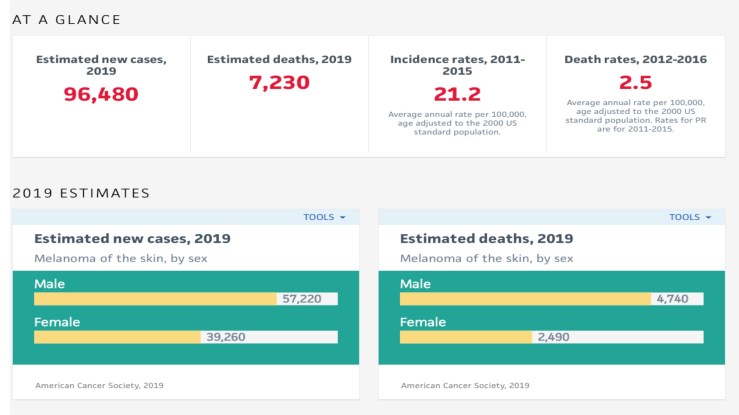Click the 7,230 estimated deaths figure
This screenshot has width=739, height=415.
point(279,83)
